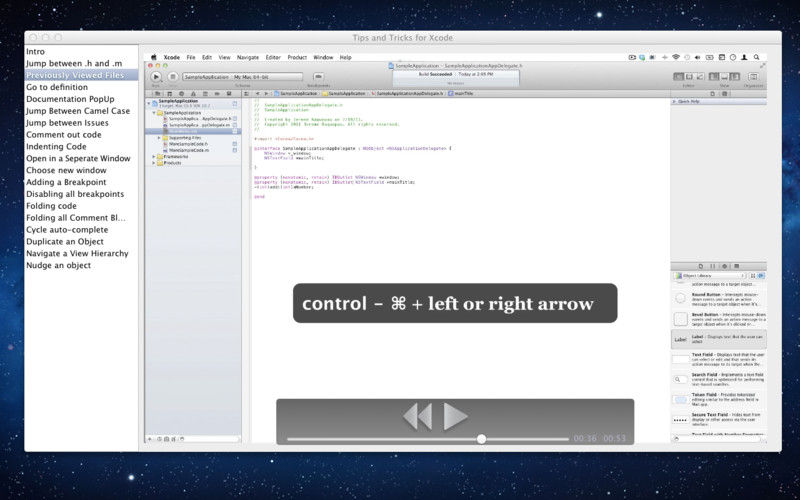Click the editor Back arrow in jump bar
This screenshot has width=800, height=500.
coord(258,94)
